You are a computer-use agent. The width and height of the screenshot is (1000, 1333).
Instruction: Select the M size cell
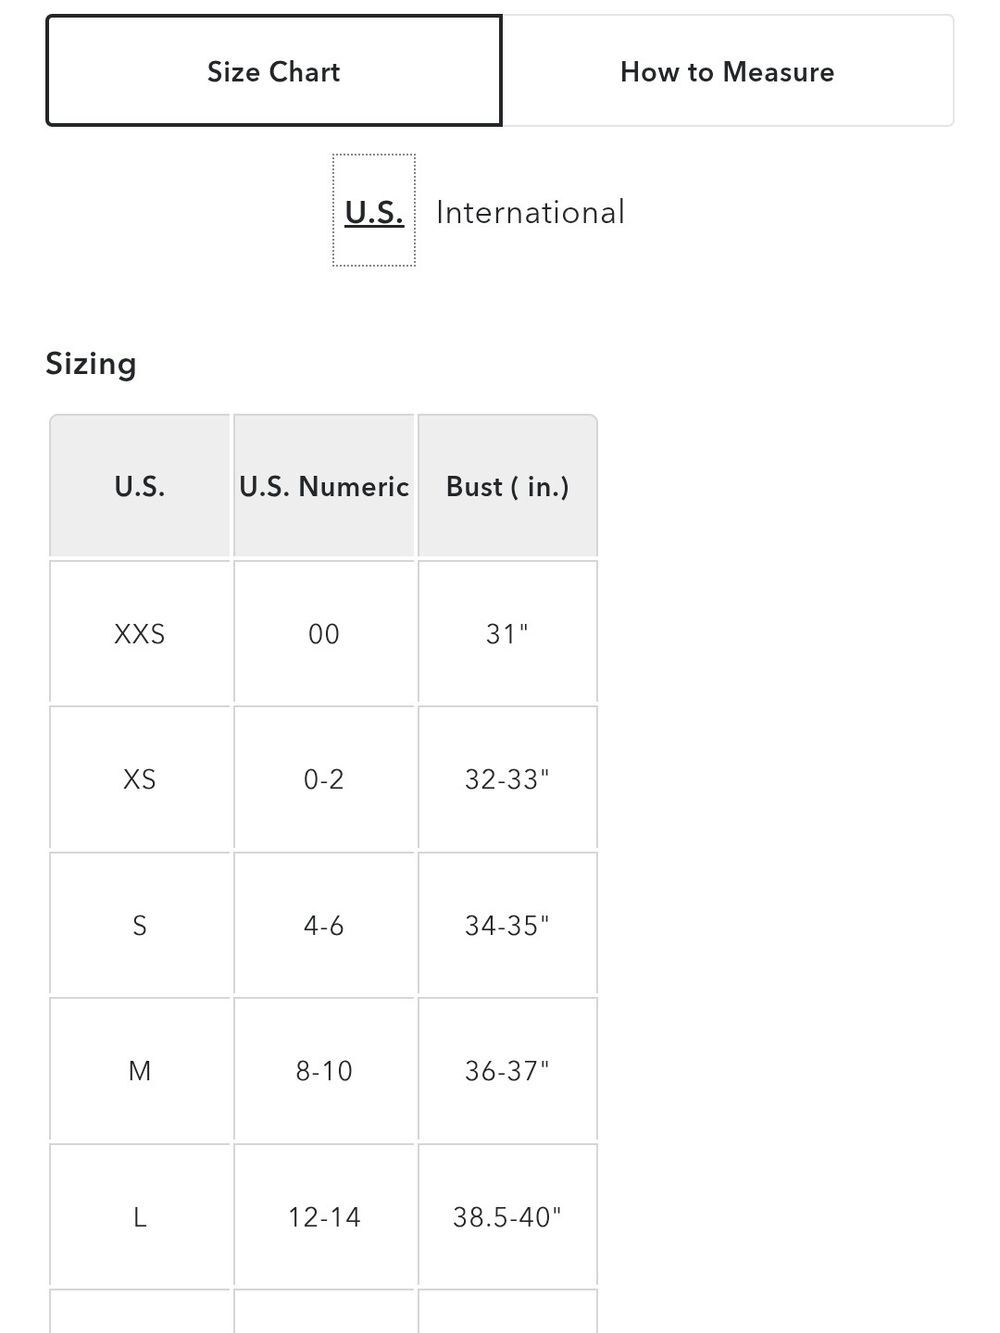(x=140, y=1070)
